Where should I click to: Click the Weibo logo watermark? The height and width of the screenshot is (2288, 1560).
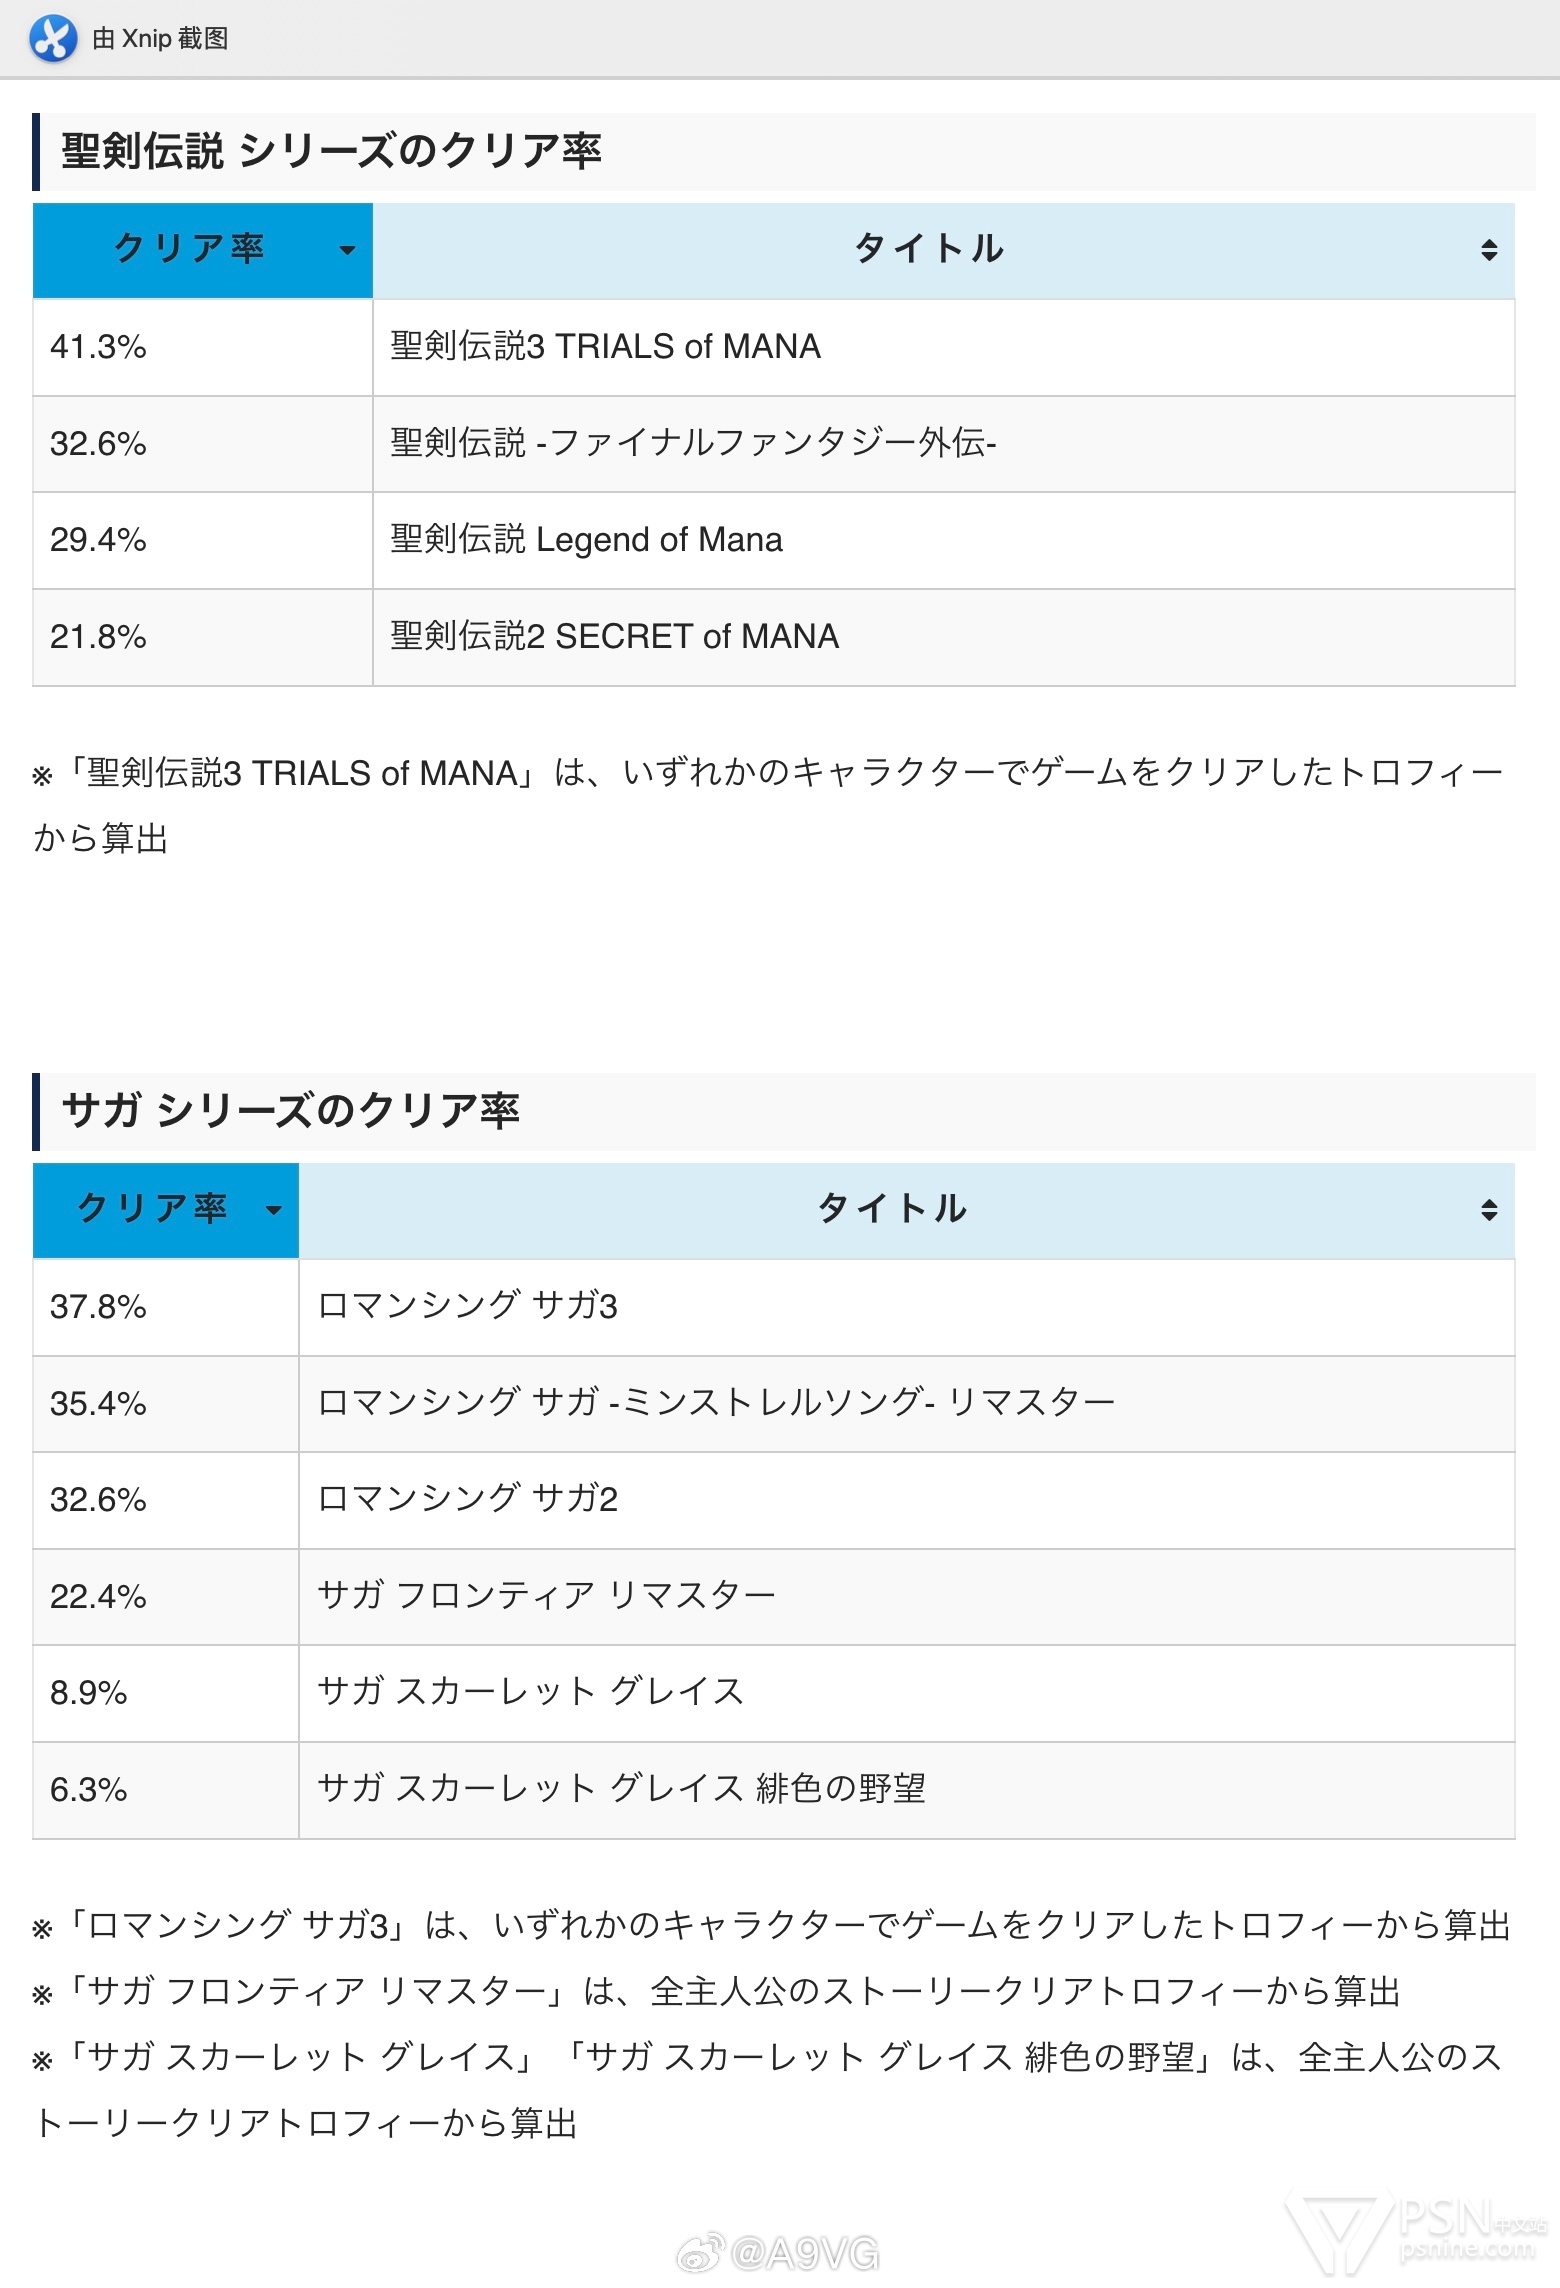pos(701,2253)
